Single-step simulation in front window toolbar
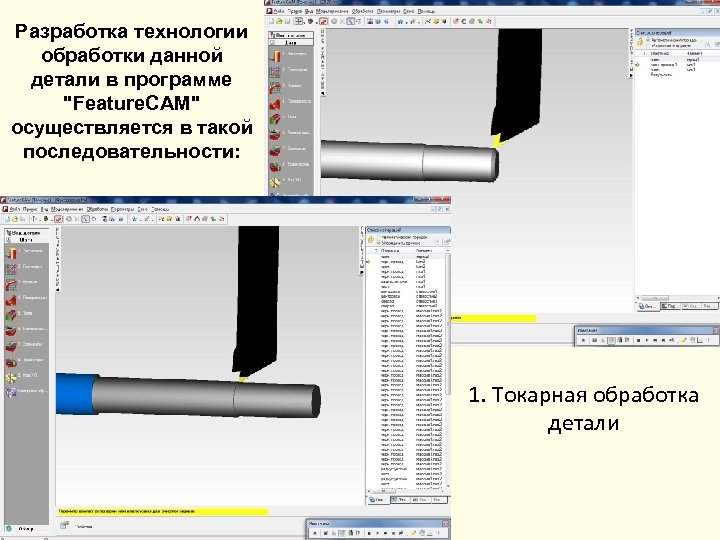 click(x=385, y=533)
